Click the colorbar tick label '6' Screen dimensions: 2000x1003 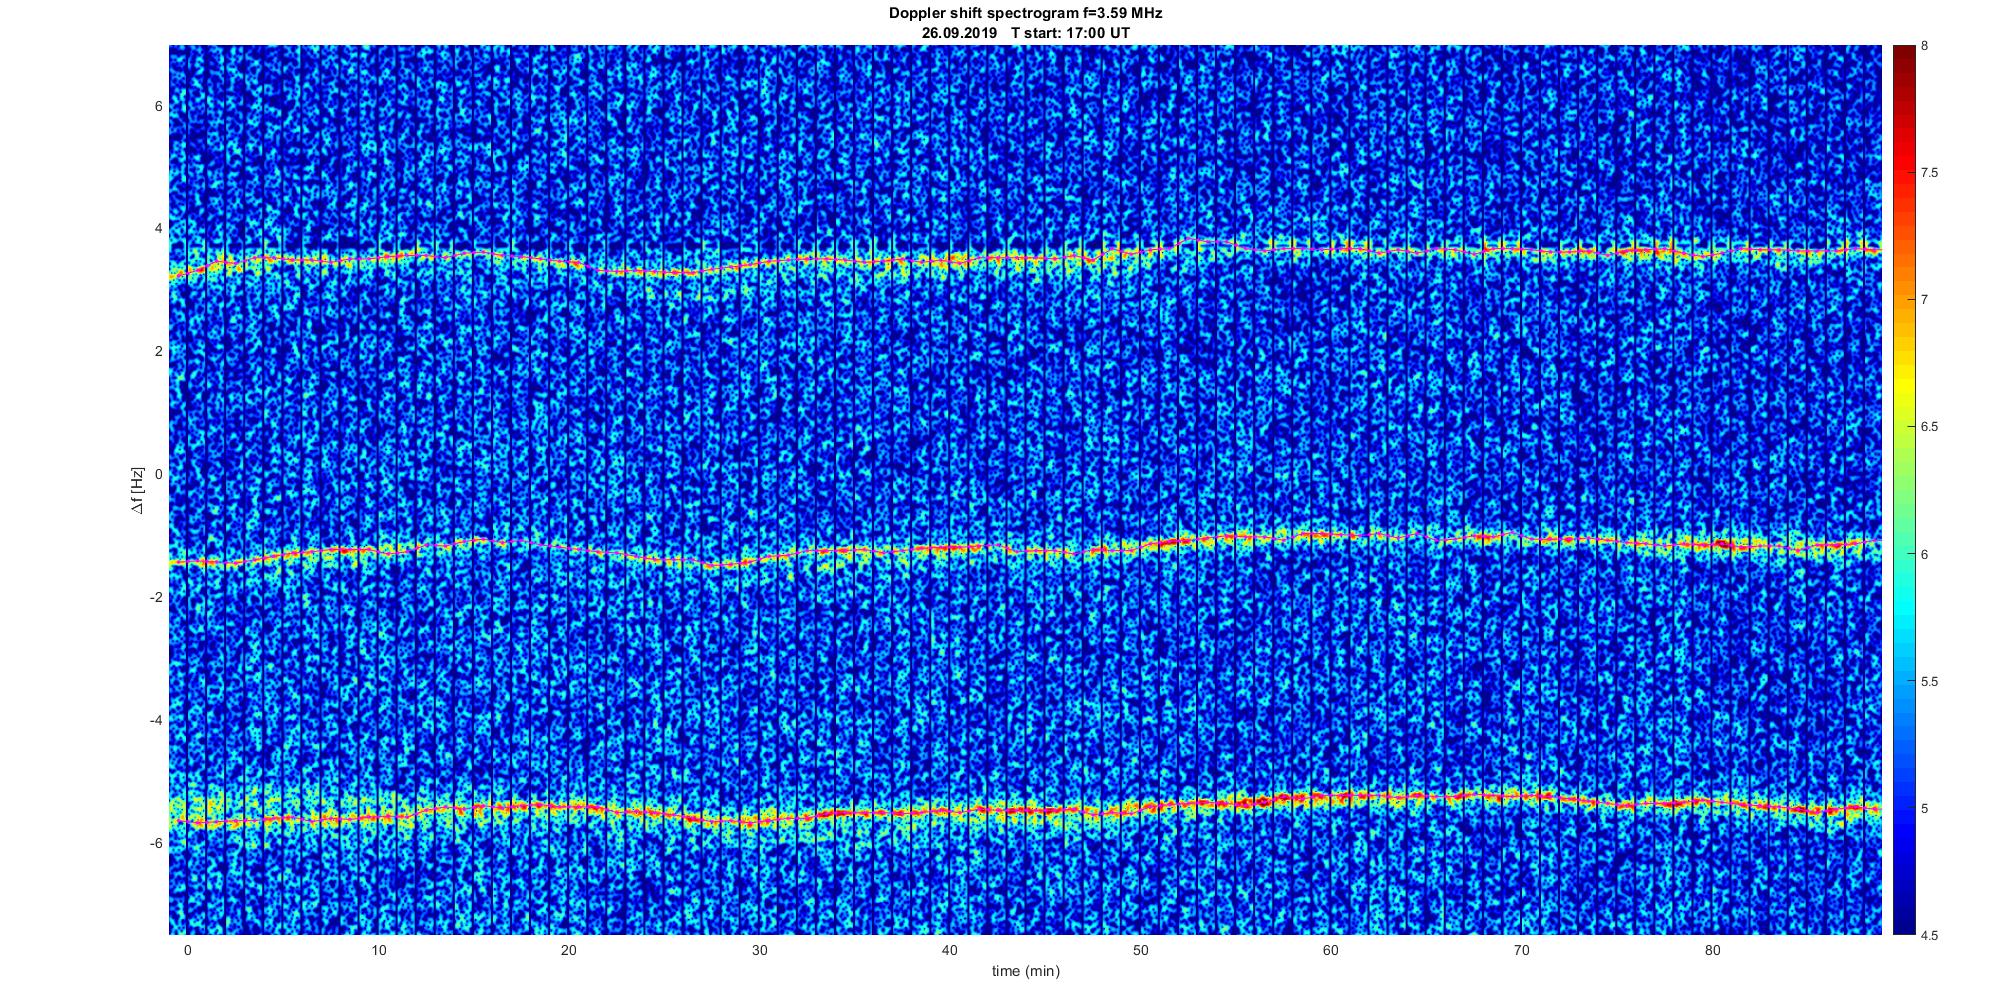(1925, 554)
